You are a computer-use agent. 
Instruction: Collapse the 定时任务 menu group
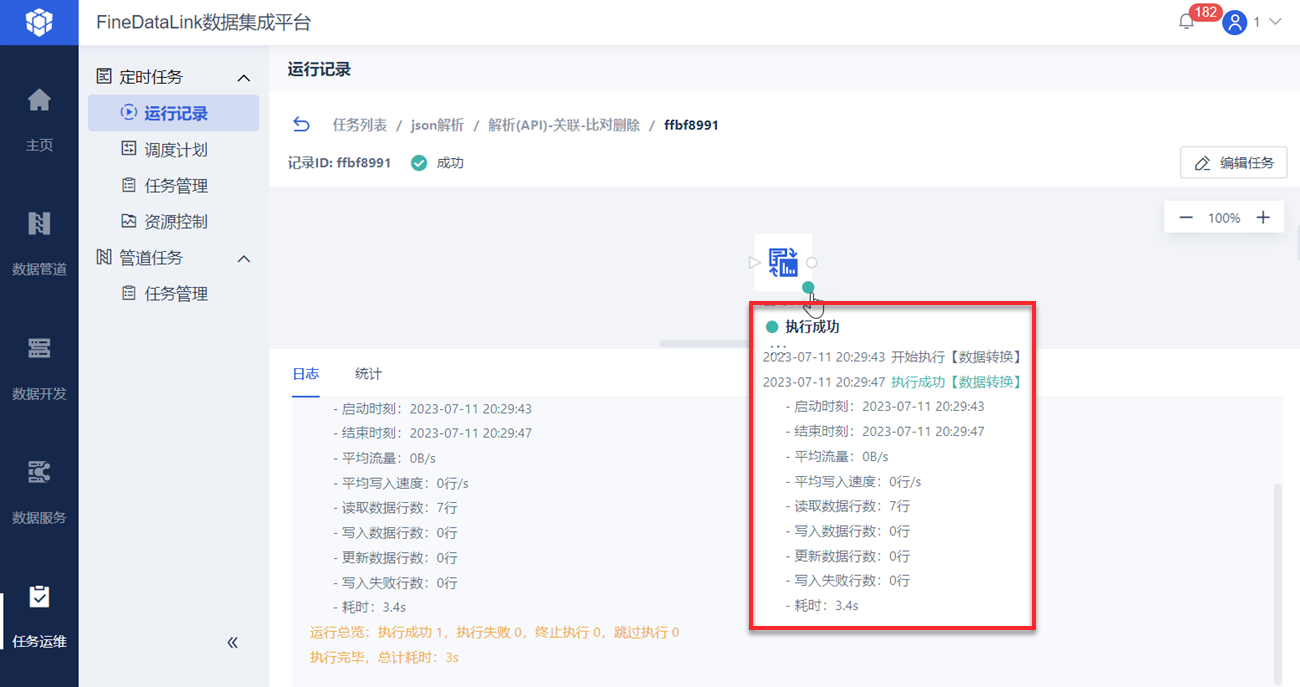[243, 78]
